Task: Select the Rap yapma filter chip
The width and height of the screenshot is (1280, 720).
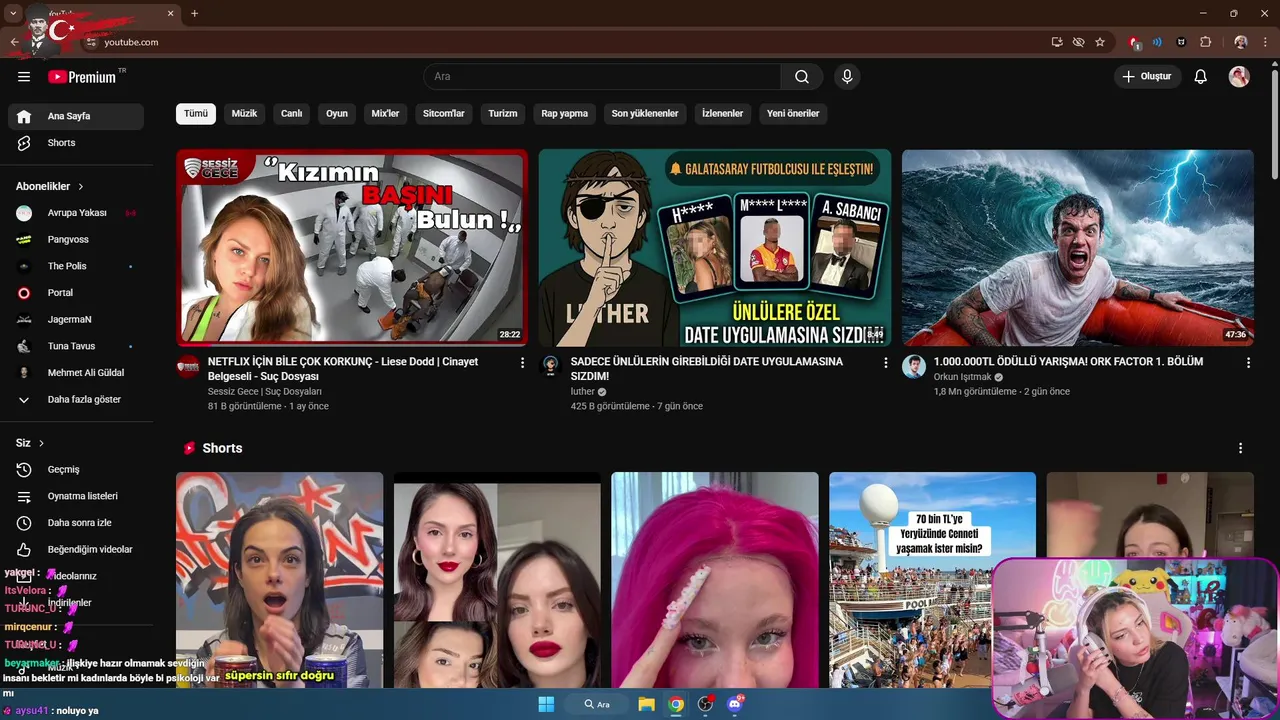Action: point(565,114)
